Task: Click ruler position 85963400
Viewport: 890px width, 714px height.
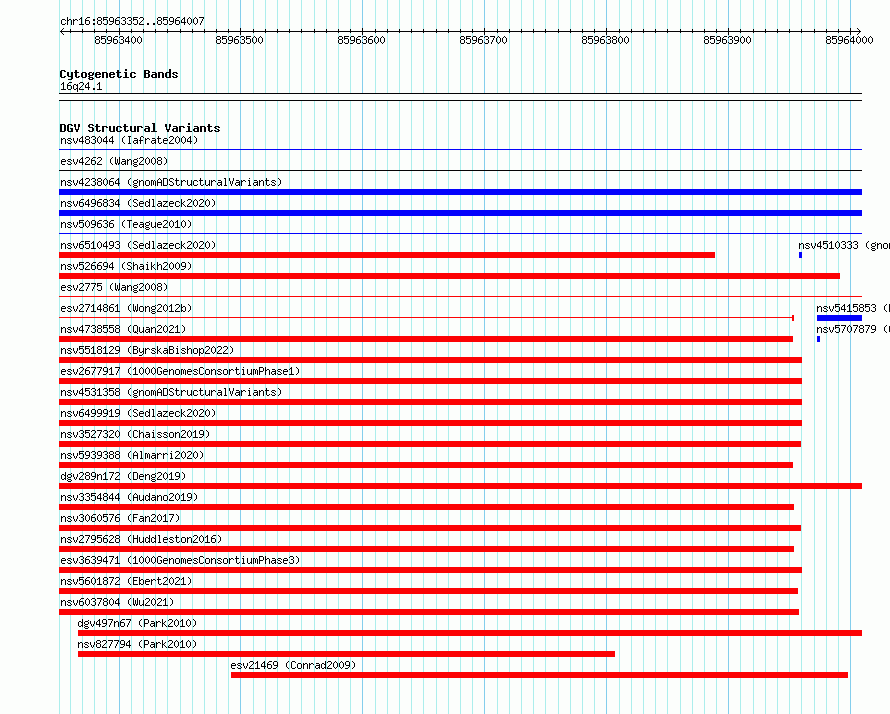Action: [x=119, y=40]
